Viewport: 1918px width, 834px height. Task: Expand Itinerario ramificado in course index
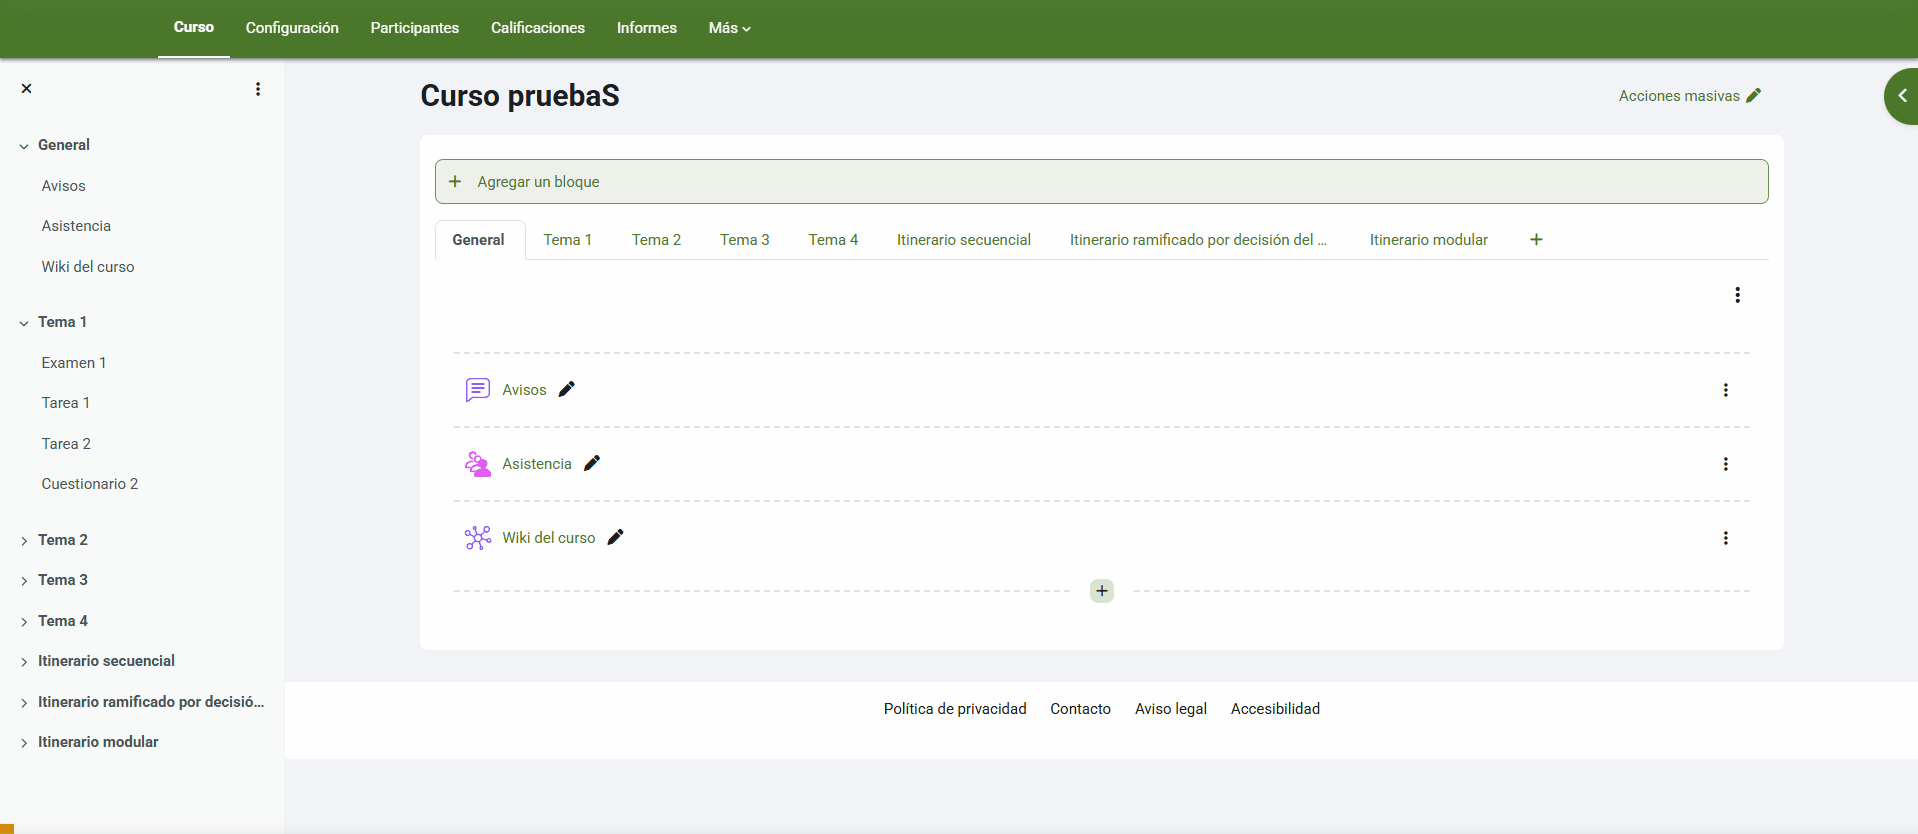click(x=24, y=703)
